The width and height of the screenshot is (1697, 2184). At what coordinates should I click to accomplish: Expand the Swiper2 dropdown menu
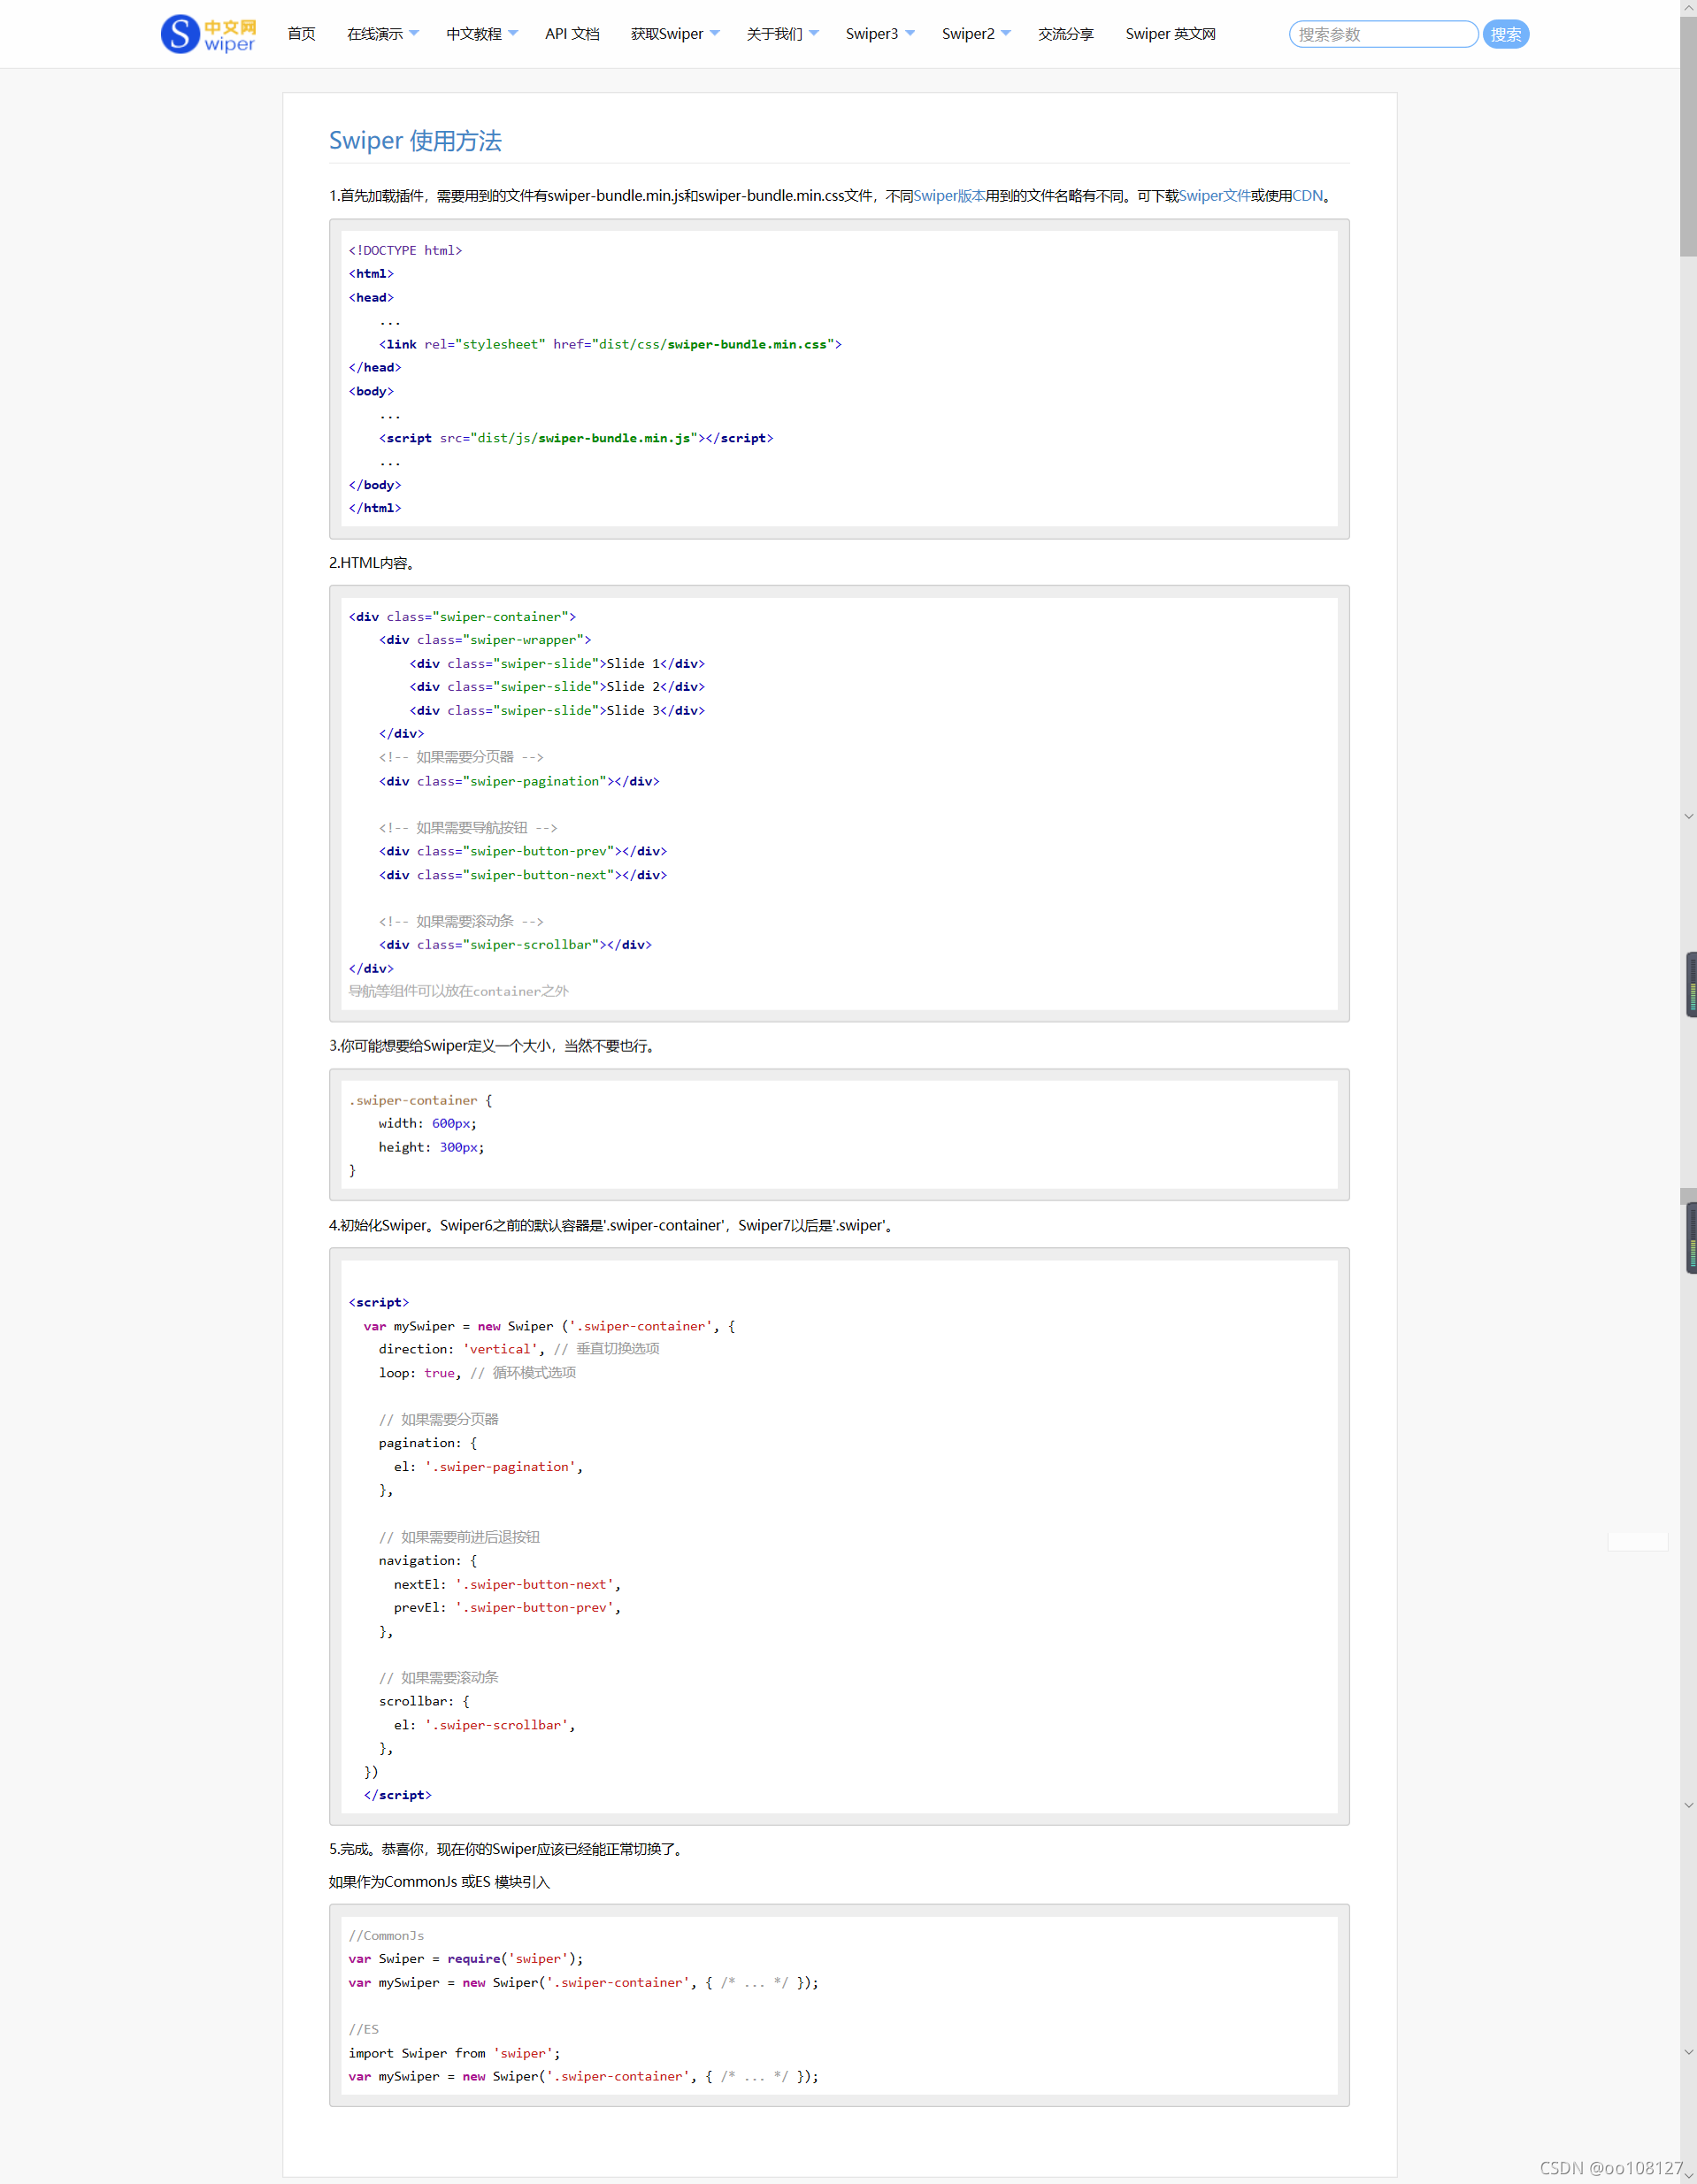pyautogui.click(x=976, y=34)
